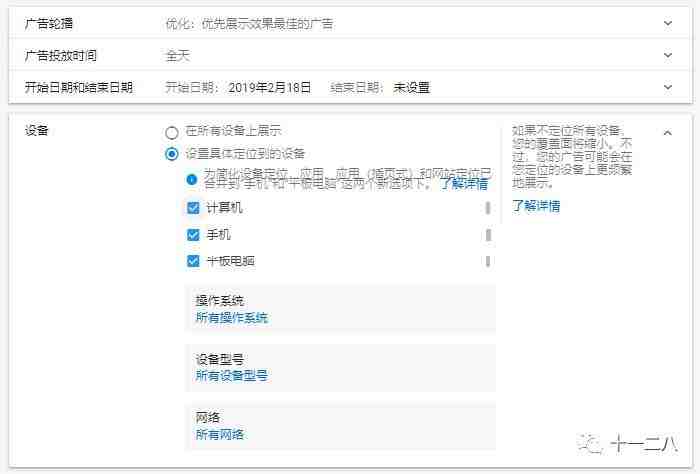This screenshot has width=700, height=474.
Task: Click the gray bar beside 平板电脑
Action: tap(488, 261)
